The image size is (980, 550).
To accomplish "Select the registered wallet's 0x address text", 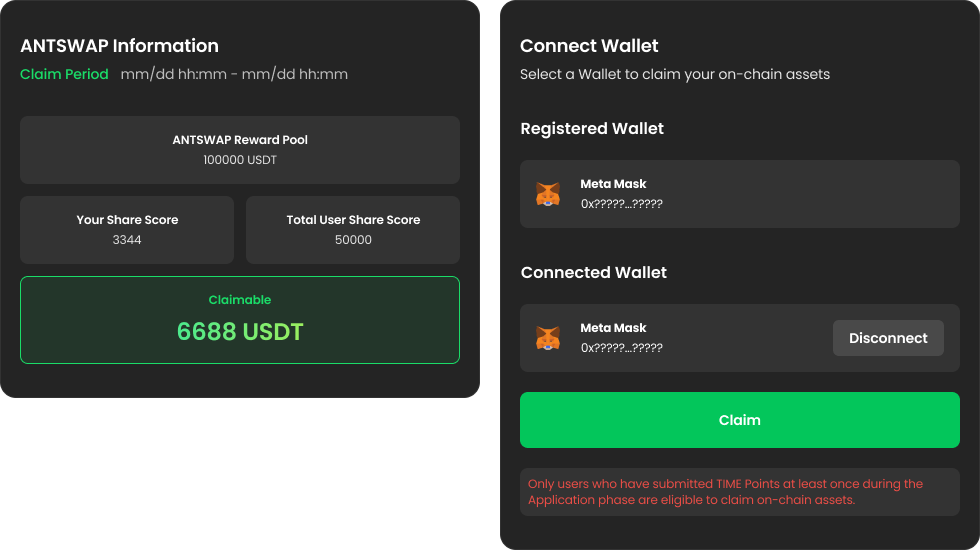I will pyautogui.click(x=621, y=204).
